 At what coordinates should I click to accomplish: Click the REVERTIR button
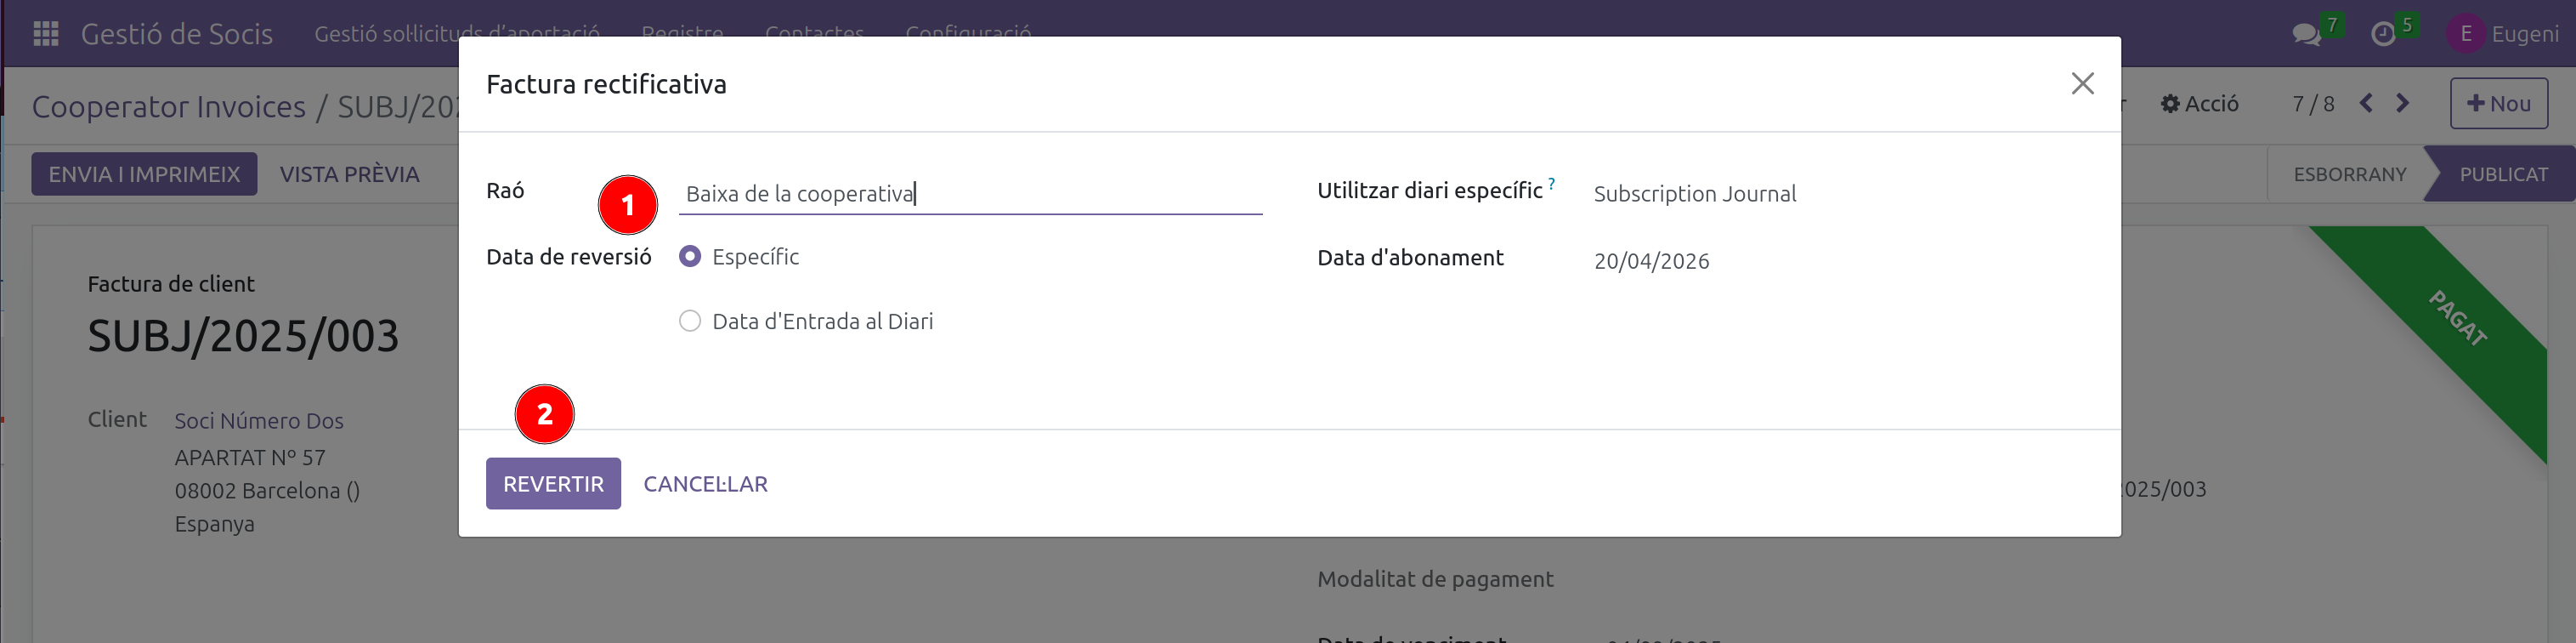click(552, 483)
